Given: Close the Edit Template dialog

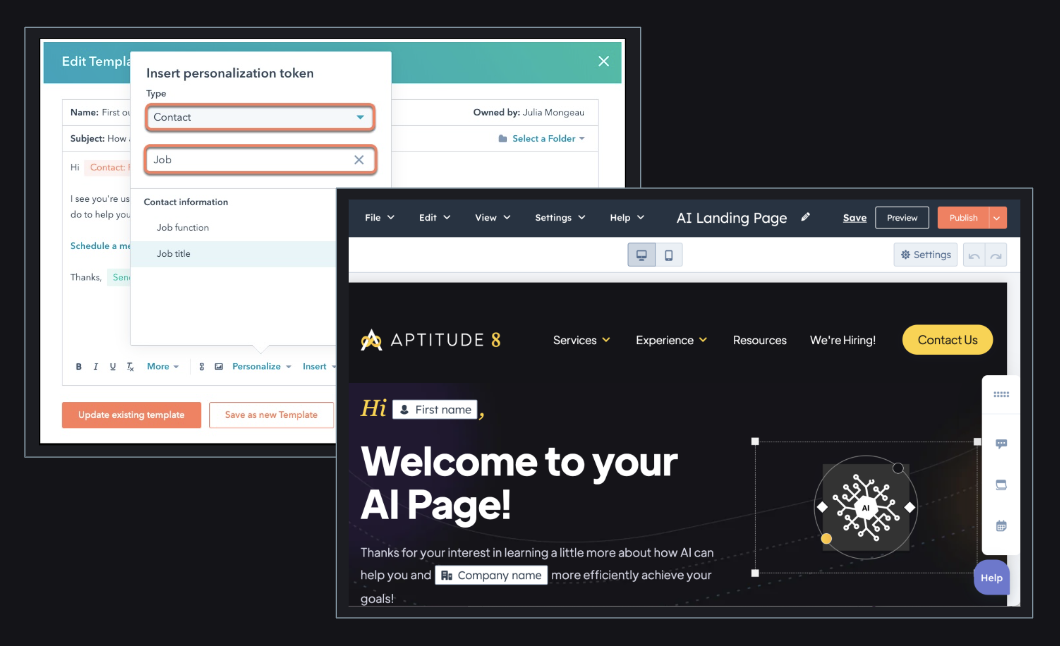Looking at the screenshot, I should point(604,61).
